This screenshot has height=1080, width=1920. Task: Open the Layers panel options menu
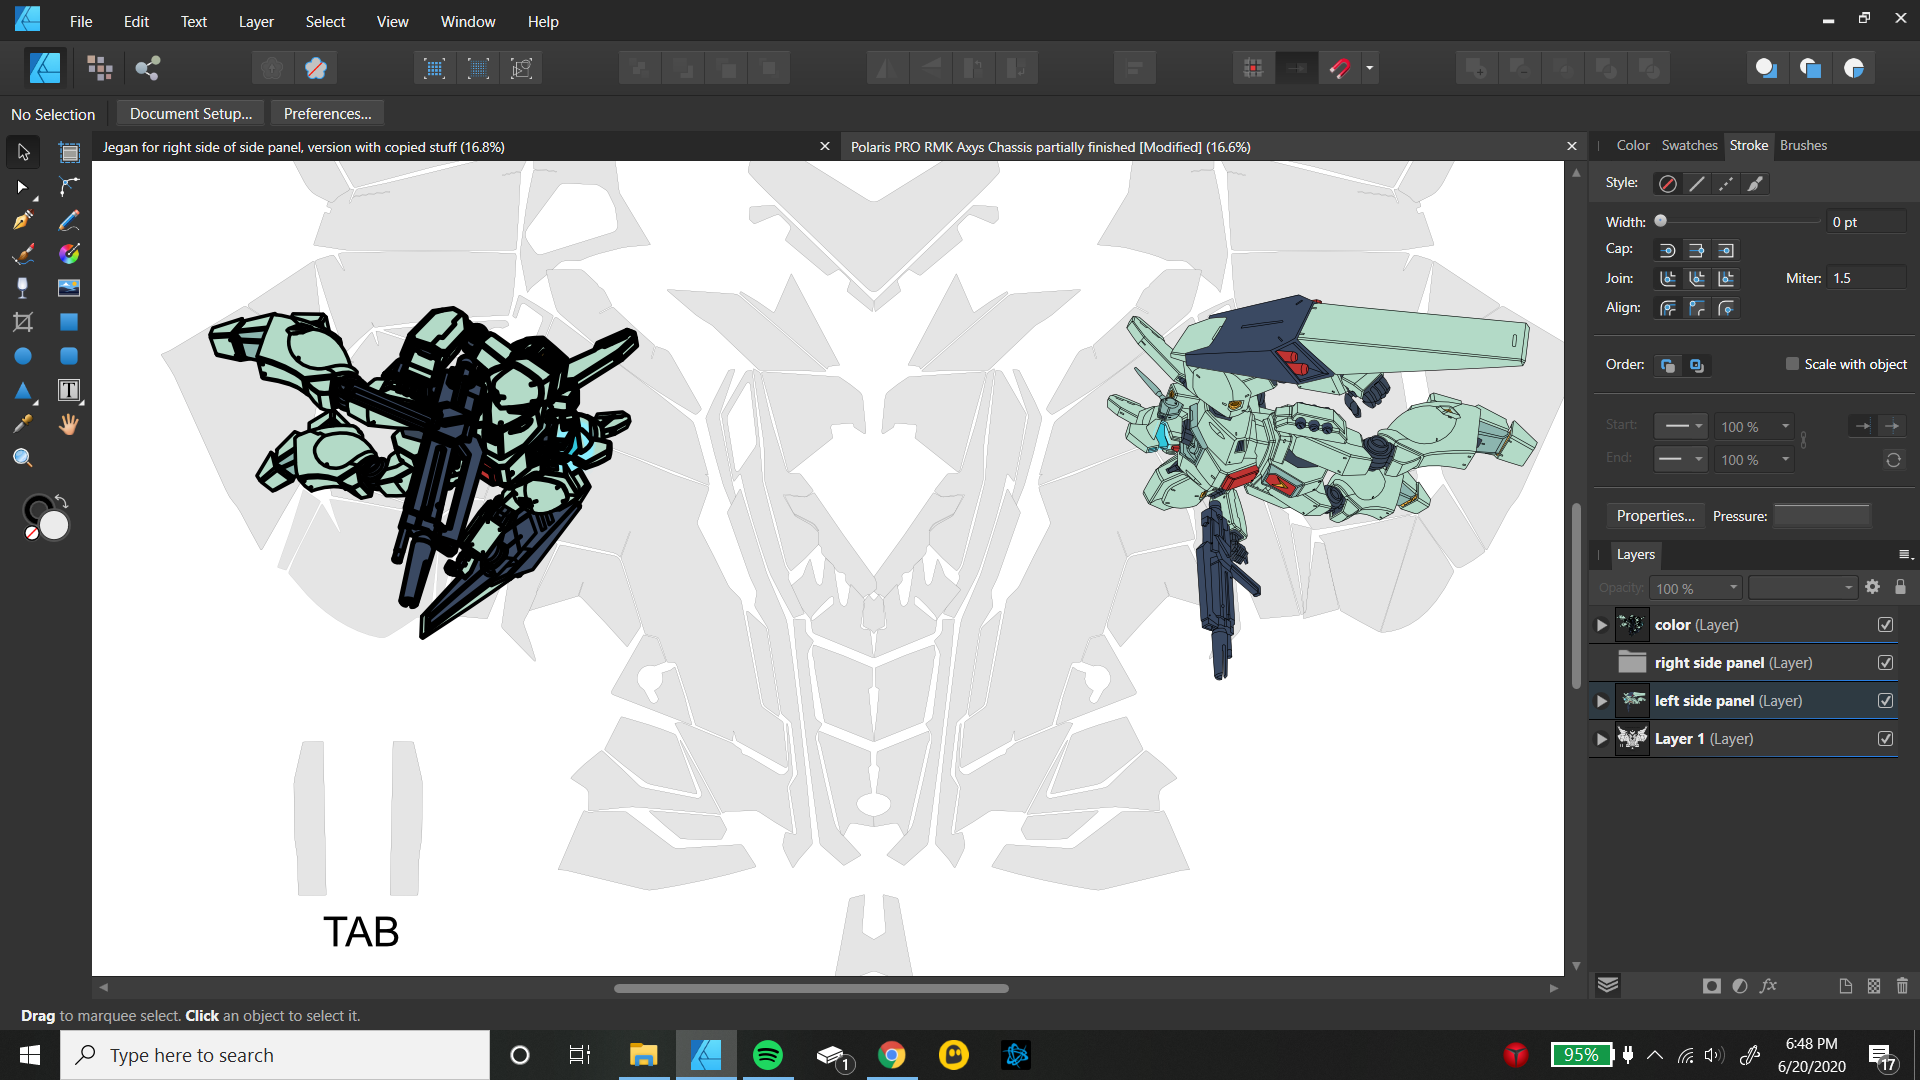1905,554
